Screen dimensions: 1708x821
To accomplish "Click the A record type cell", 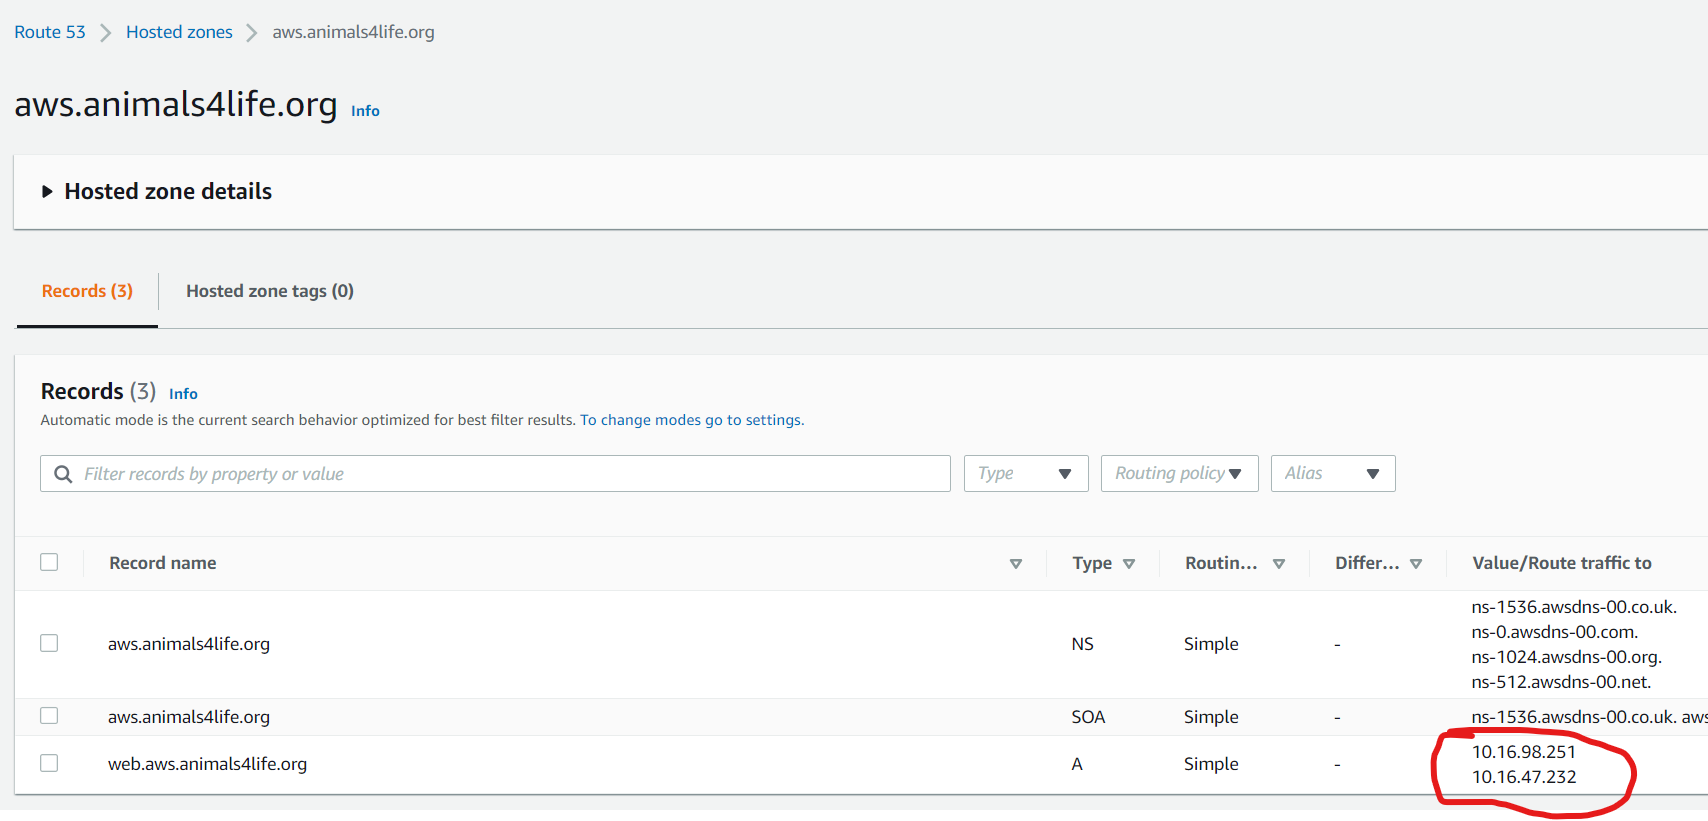I will click(1077, 764).
